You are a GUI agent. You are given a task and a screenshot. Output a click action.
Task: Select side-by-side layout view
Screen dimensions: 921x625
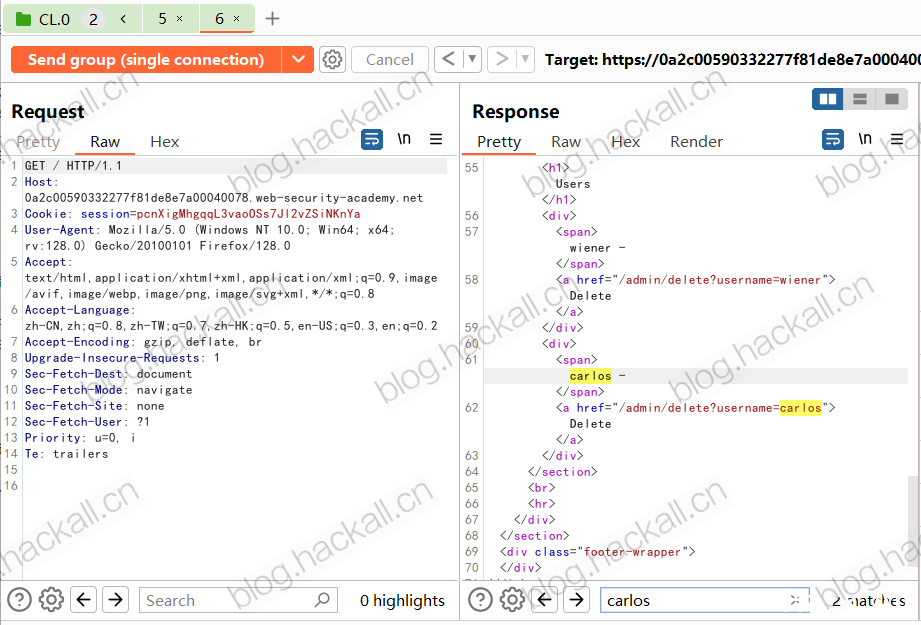828,99
